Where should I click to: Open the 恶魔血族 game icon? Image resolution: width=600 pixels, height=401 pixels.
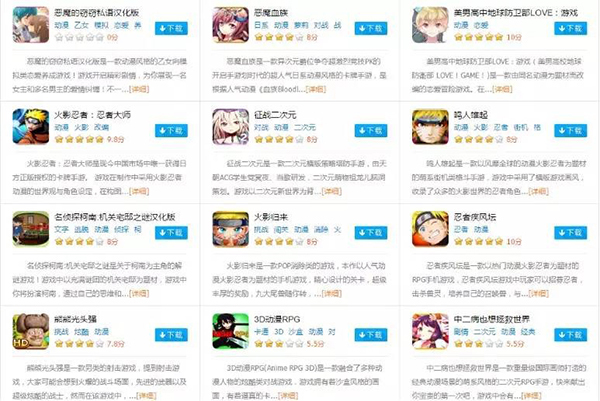click(x=230, y=25)
